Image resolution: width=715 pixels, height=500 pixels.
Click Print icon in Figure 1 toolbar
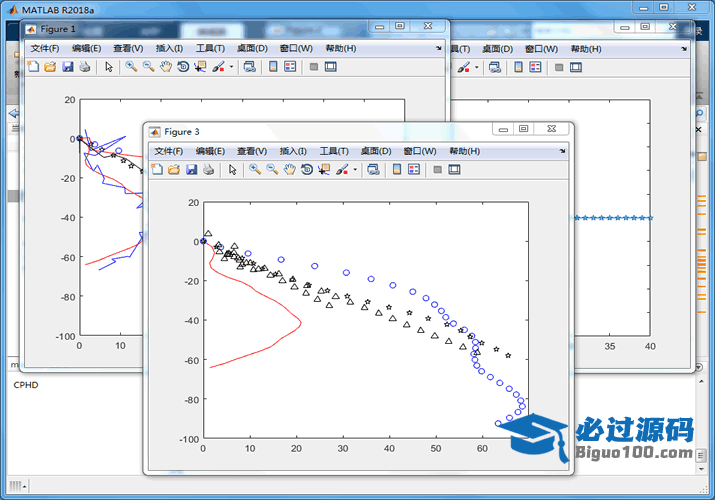click(85, 67)
